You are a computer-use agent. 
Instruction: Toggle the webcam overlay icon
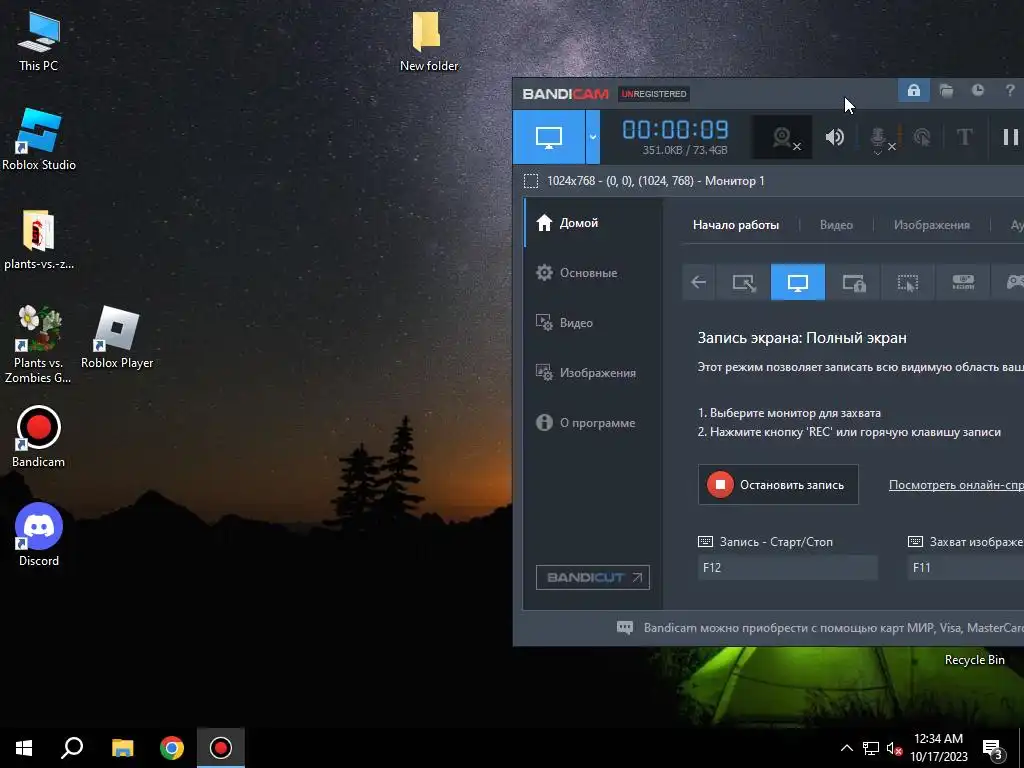pos(782,137)
